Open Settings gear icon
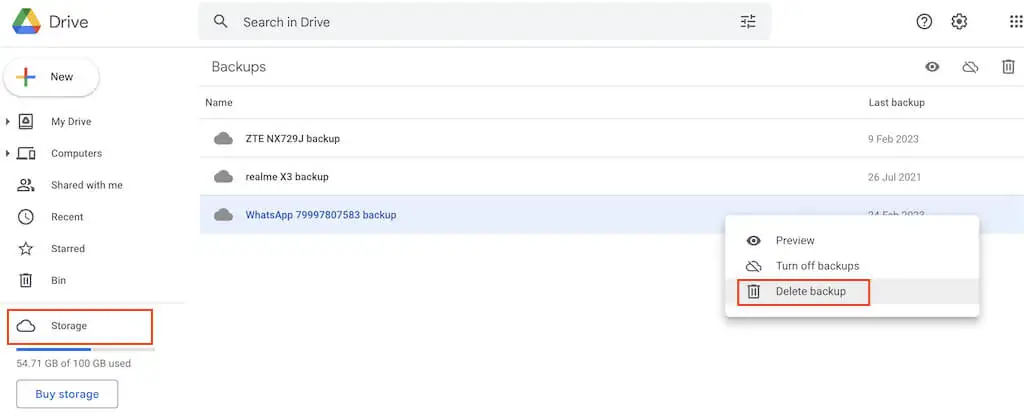The height and width of the screenshot is (417, 1024). point(959,22)
